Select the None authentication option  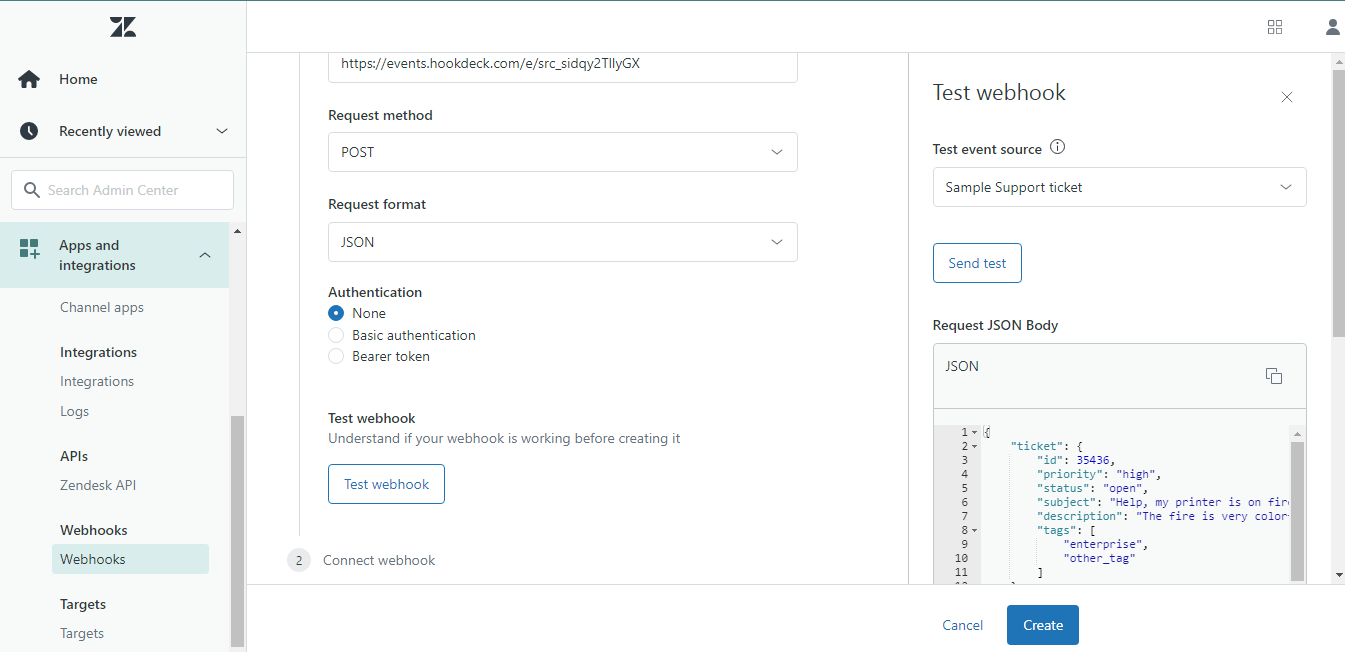point(335,312)
